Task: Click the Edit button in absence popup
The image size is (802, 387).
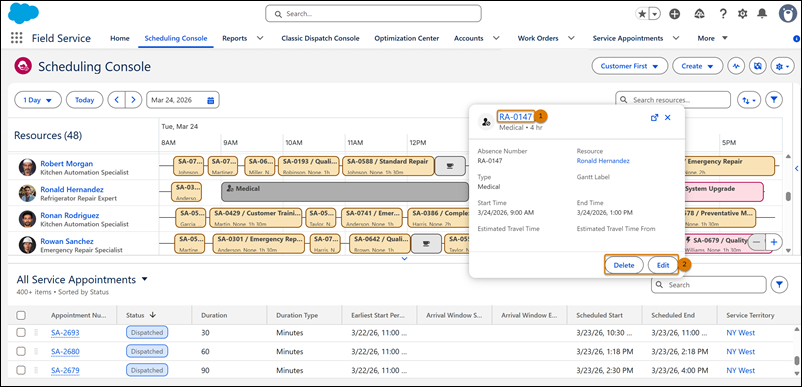Action: click(x=663, y=265)
